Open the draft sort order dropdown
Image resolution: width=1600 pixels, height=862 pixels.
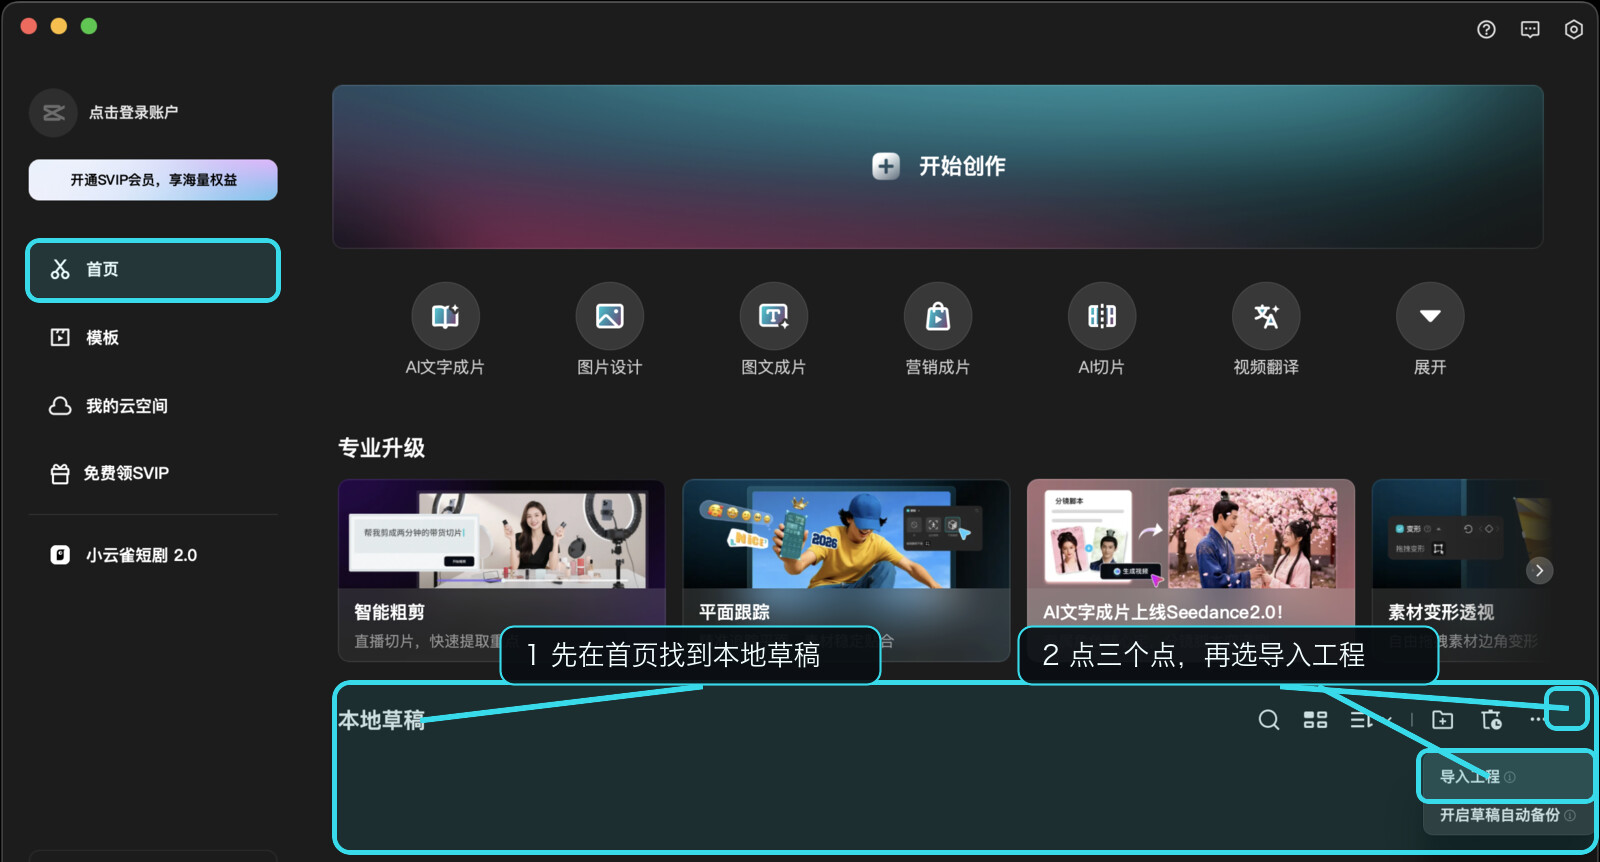click(x=1371, y=720)
